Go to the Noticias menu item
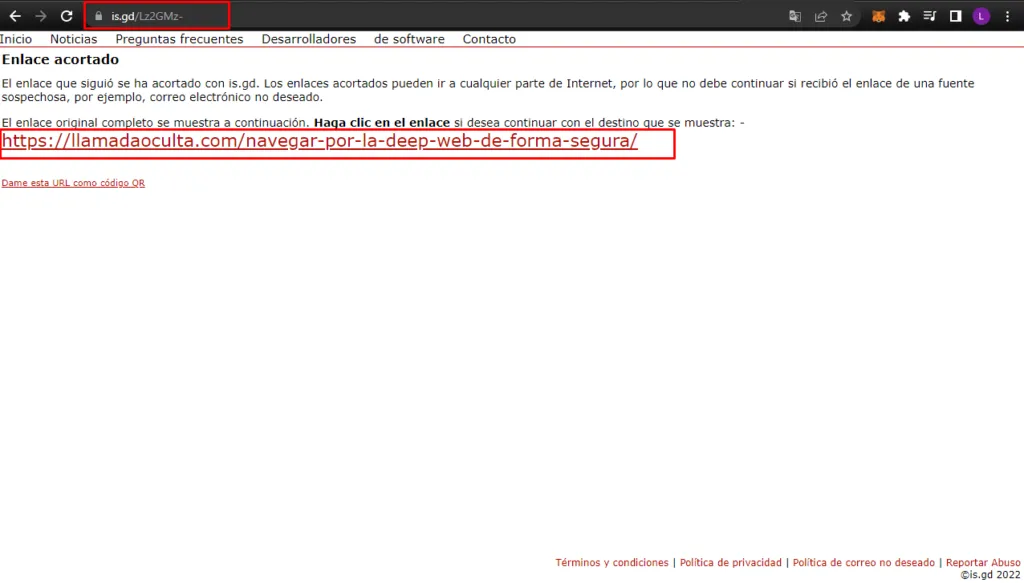The image size is (1024, 583). [x=74, y=39]
